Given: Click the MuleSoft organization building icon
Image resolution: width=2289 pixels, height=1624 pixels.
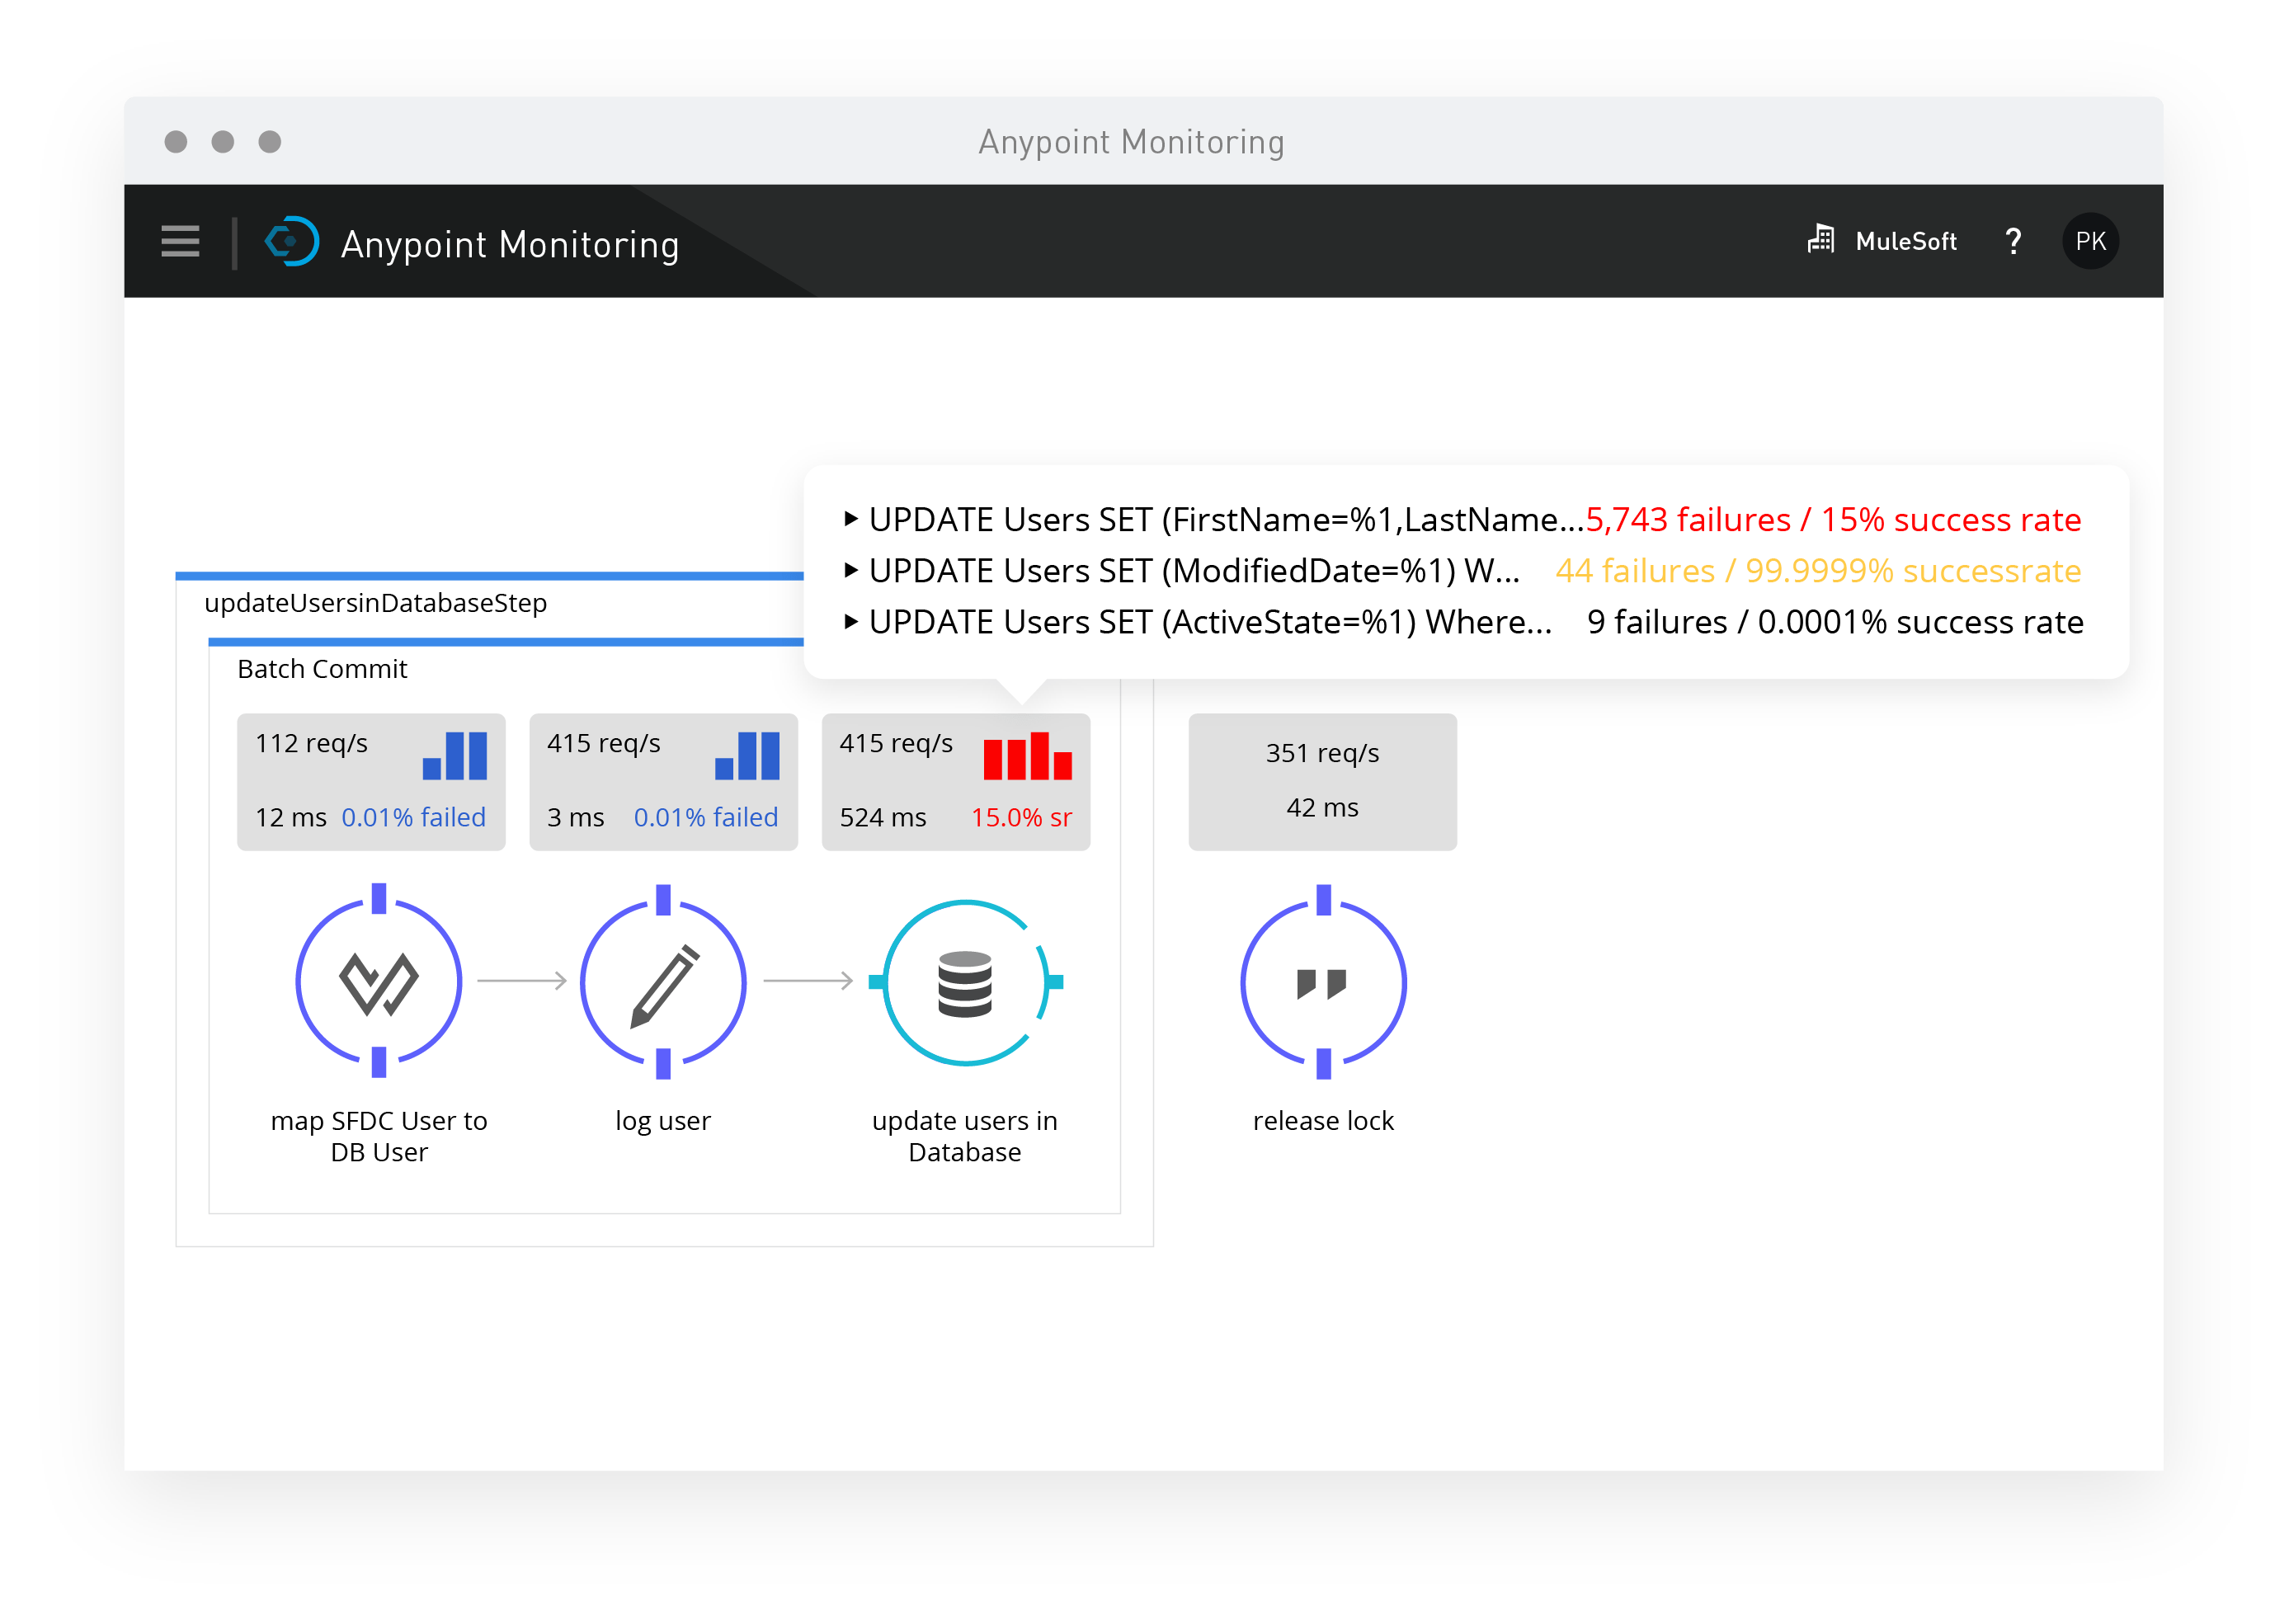Looking at the screenshot, I should coord(1821,239).
